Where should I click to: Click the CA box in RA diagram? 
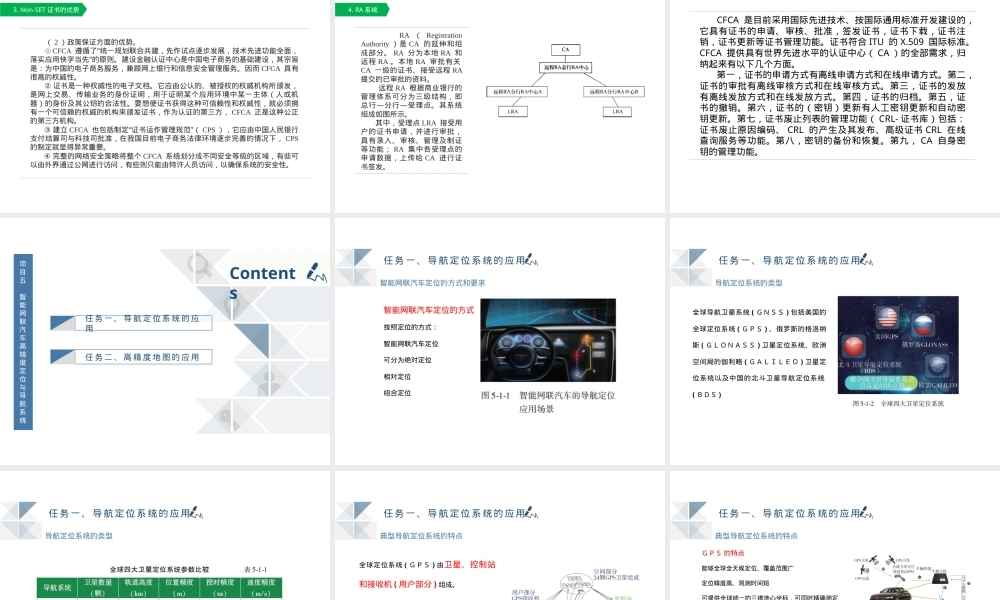point(565,49)
